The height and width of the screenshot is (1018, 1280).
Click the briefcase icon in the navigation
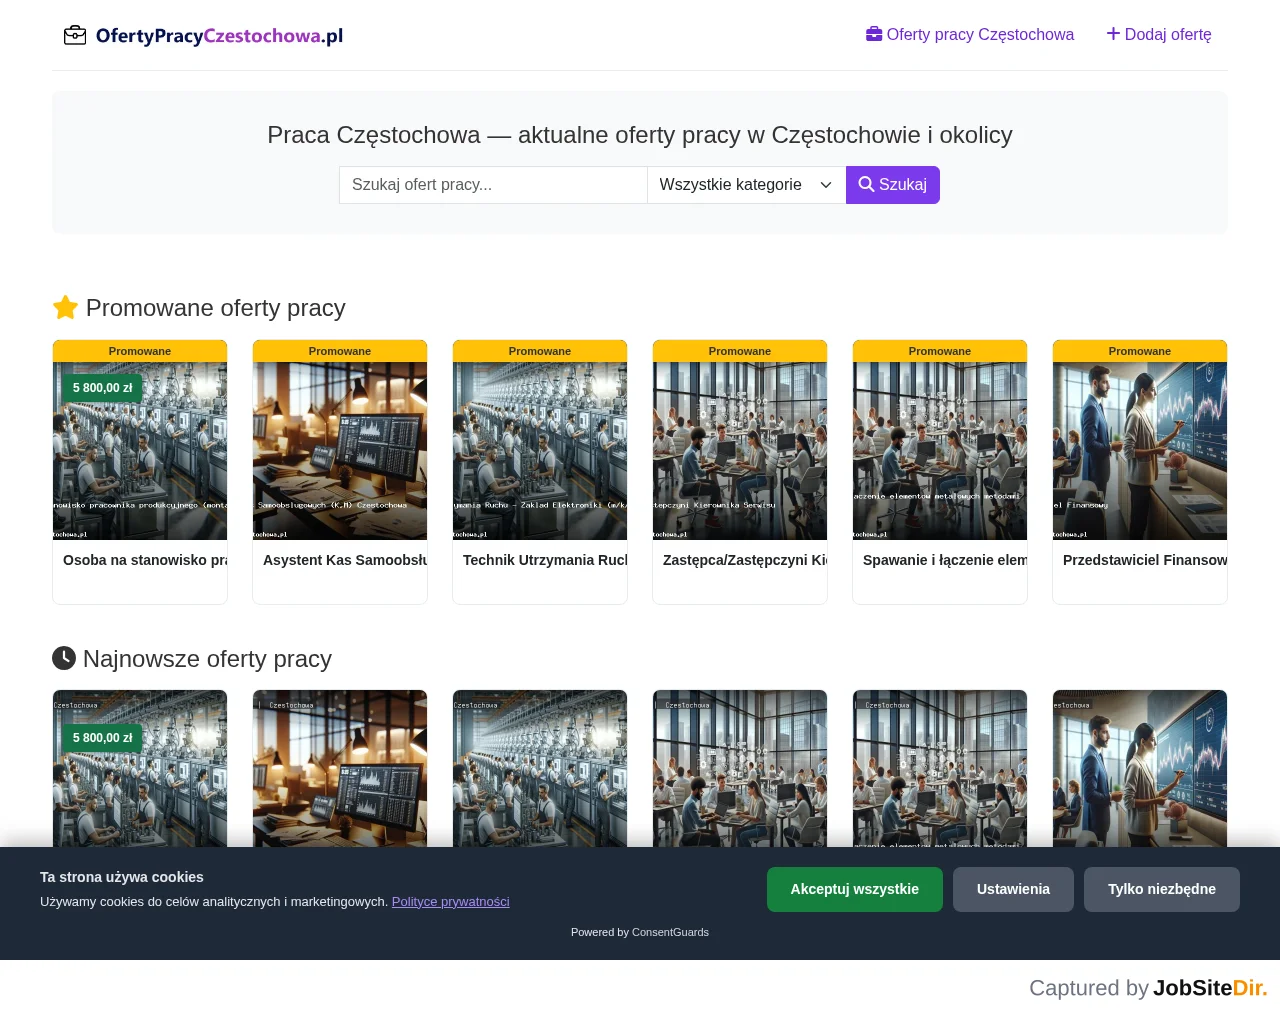click(874, 34)
